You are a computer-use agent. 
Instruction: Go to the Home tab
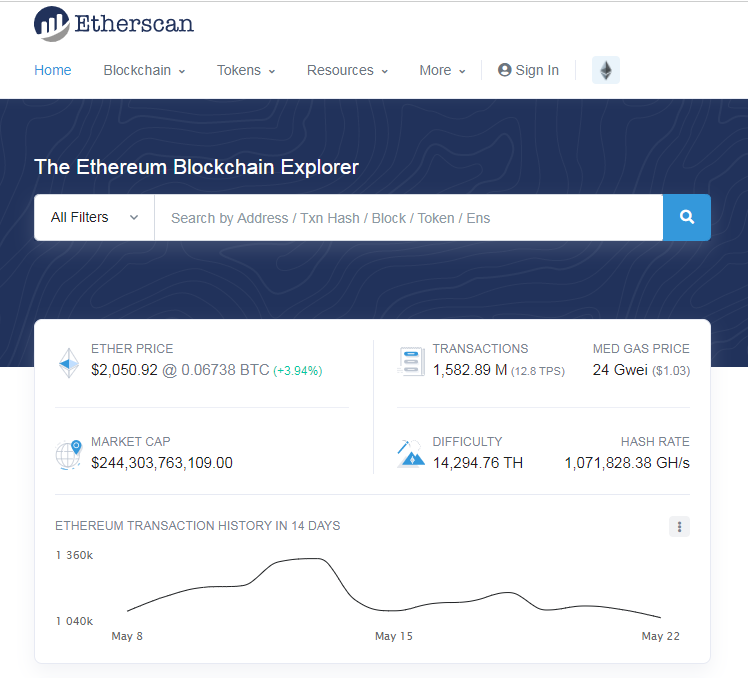pos(52,70)
